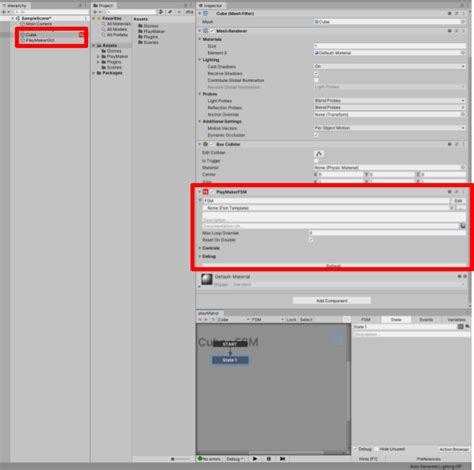474x470 pixels.
Task: Click the PlayMaker step button
Action: coord(283,459)
